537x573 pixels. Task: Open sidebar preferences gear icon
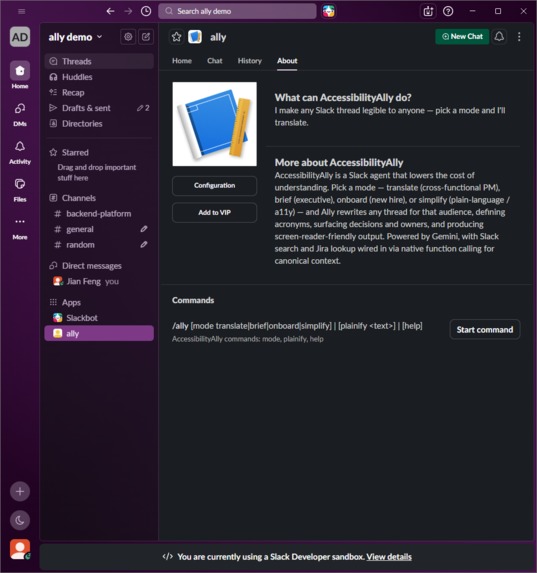pos(128,37)
